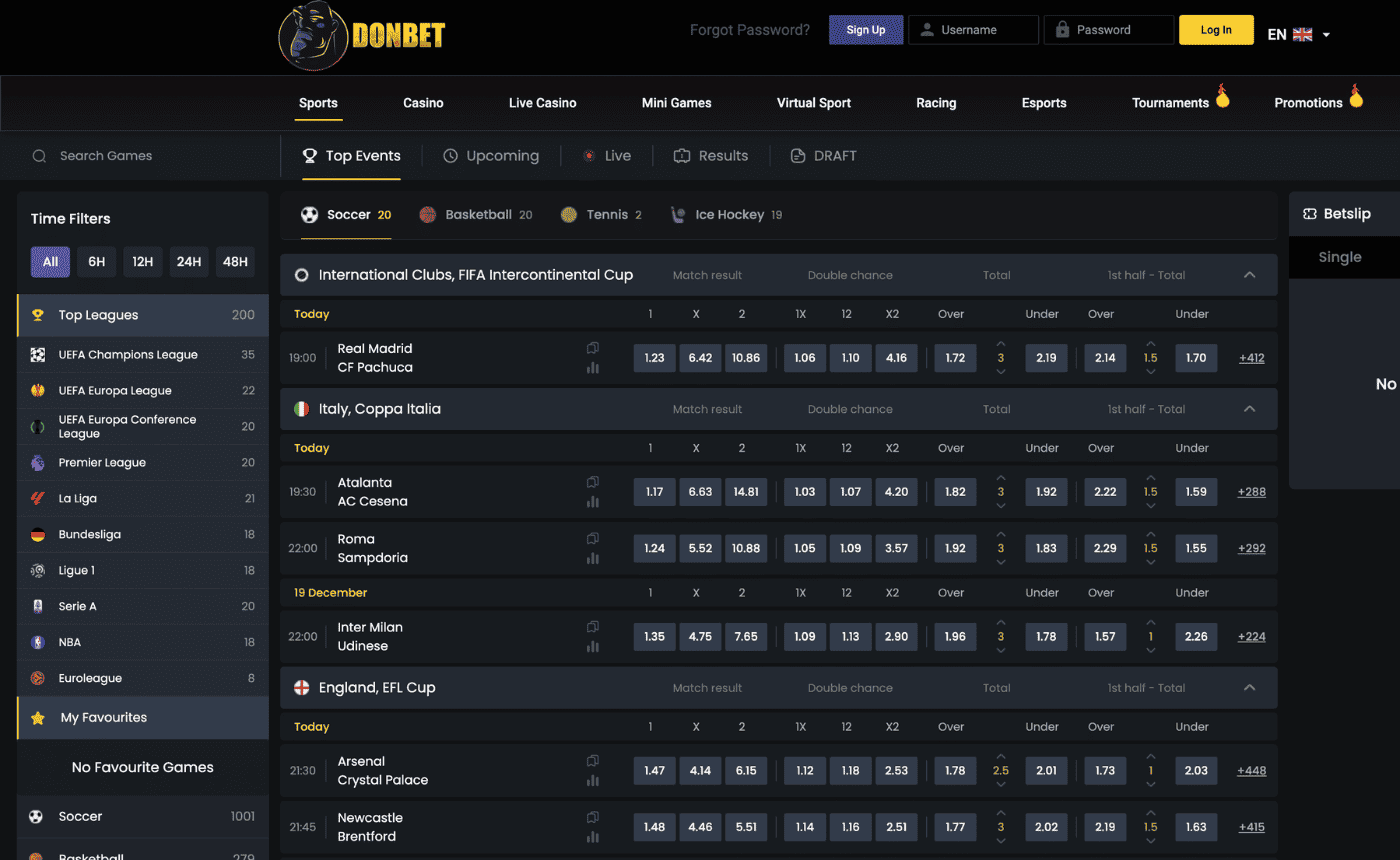Decrease 1st half total for Roma match
Viewport: 1400px width, 860px height.
(1151, 562)
